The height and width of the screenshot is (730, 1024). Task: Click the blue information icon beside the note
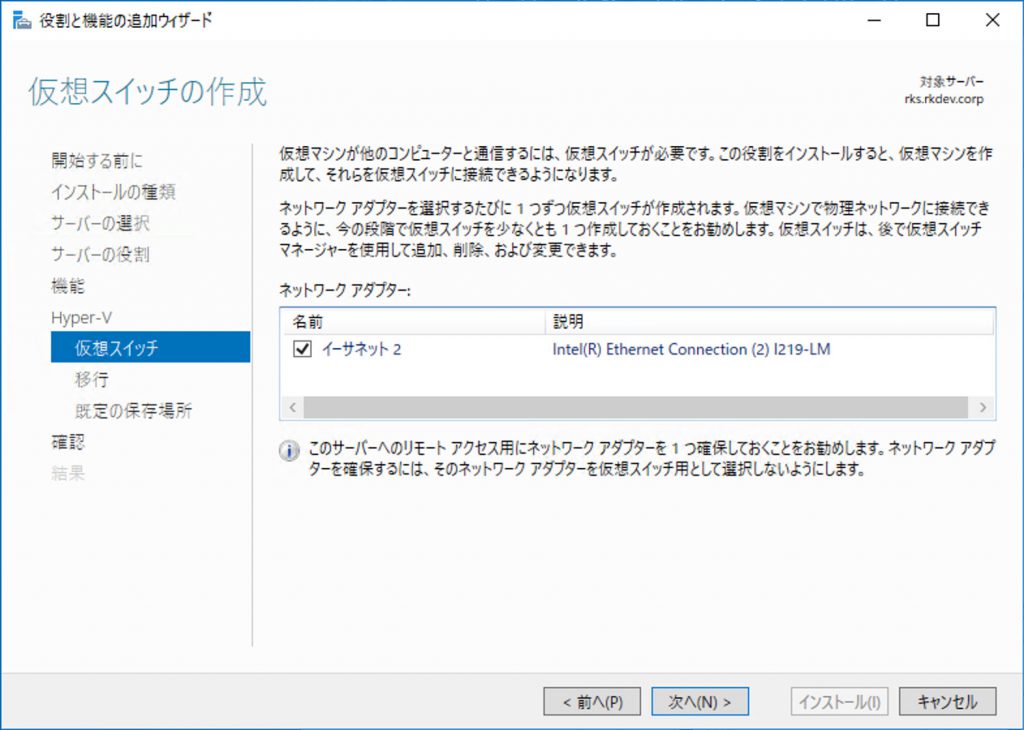(289, 451)
